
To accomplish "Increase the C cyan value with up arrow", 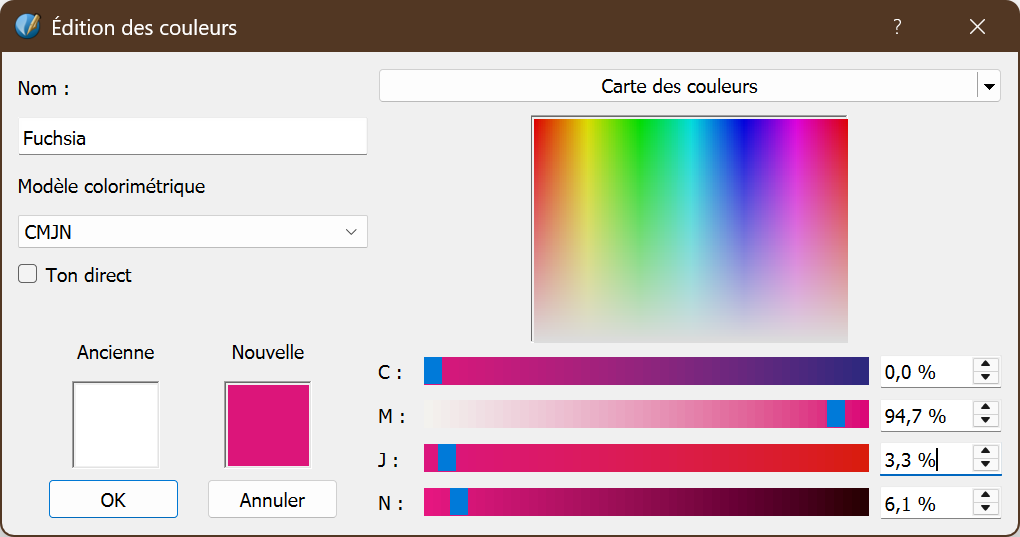I will pos(986,366).
